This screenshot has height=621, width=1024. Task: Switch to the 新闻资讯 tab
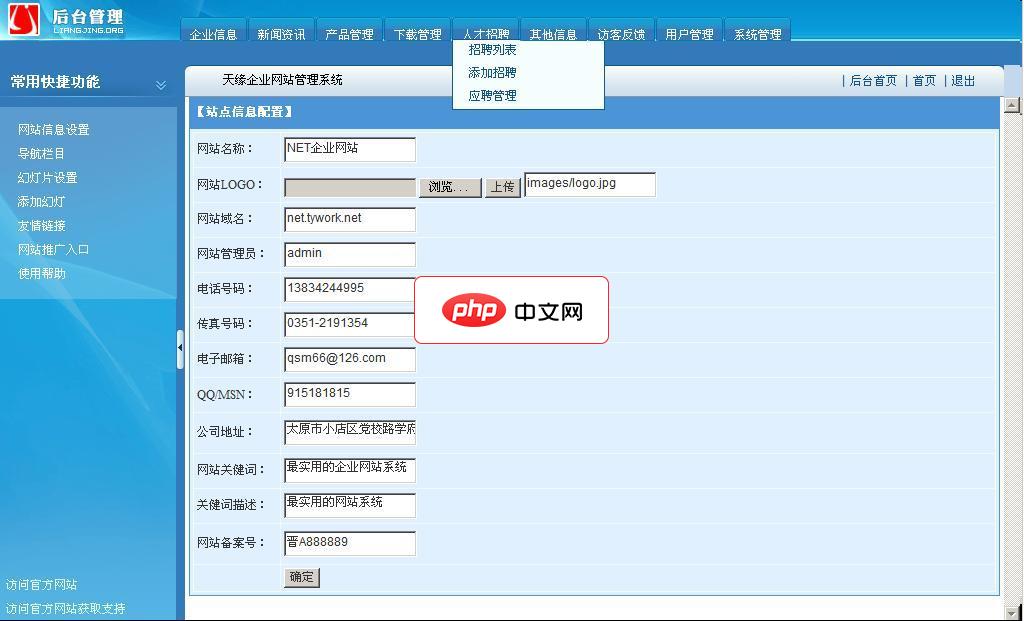pyautogui.click(x=281, y=31)
